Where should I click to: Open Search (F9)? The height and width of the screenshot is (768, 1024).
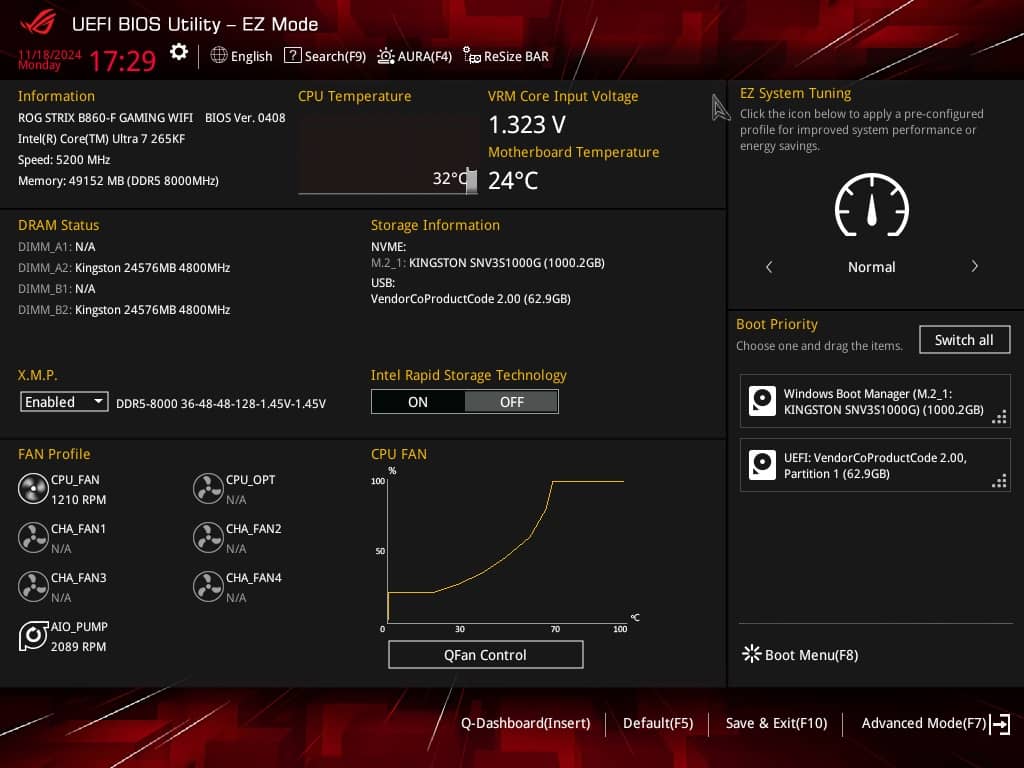coord(325,56)
